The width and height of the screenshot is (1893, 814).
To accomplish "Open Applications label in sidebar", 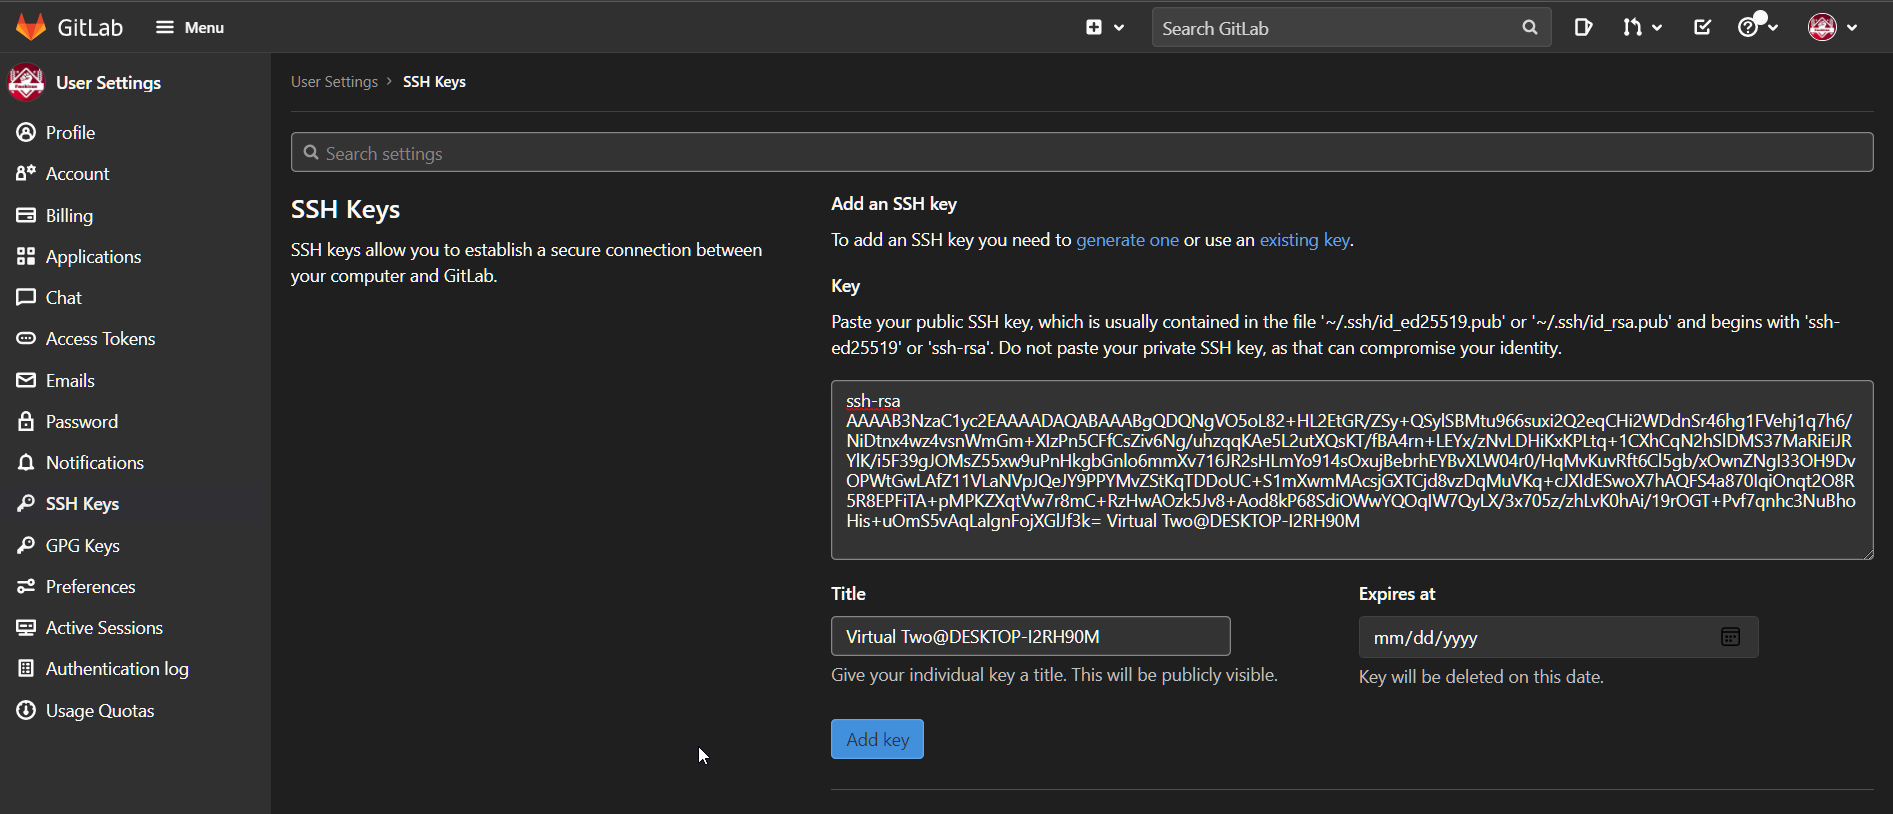I will click(94, 256).
